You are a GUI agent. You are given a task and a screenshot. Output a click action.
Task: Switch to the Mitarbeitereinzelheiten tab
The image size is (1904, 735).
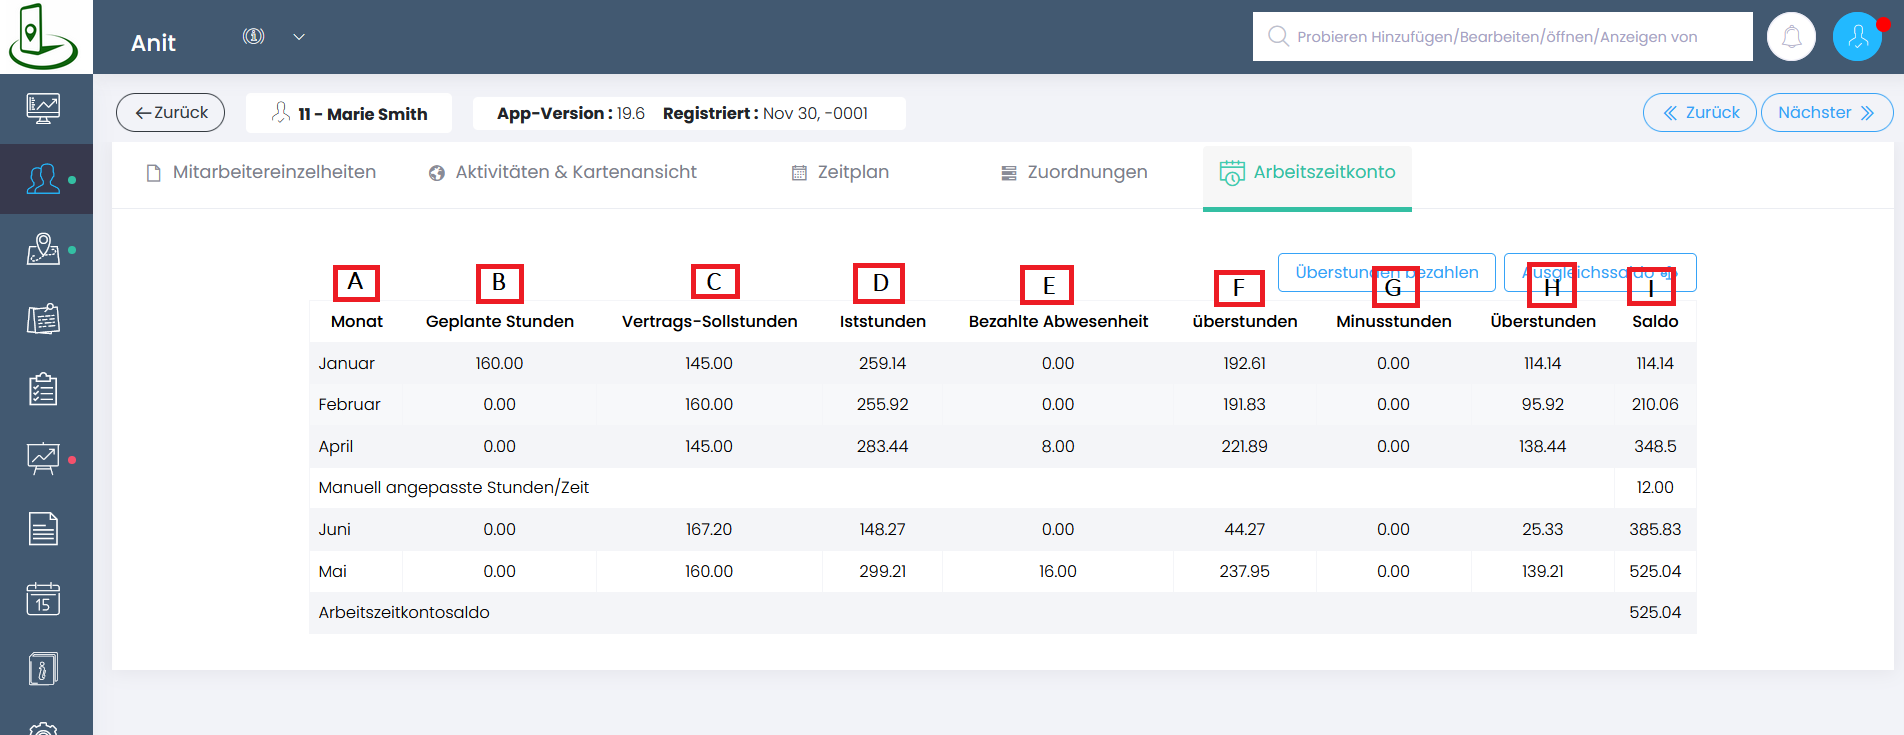pyautogui.click(x=262, y=172)
